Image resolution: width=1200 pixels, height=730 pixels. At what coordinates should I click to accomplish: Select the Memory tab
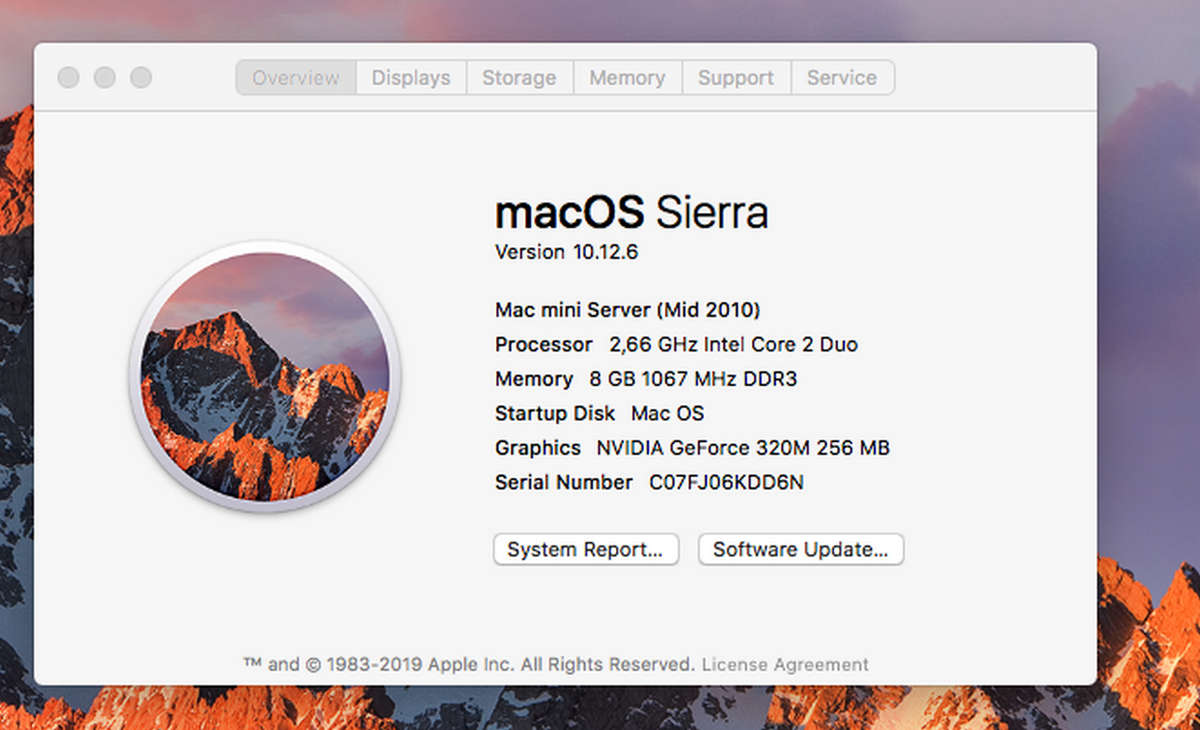[x=627, y=77]
